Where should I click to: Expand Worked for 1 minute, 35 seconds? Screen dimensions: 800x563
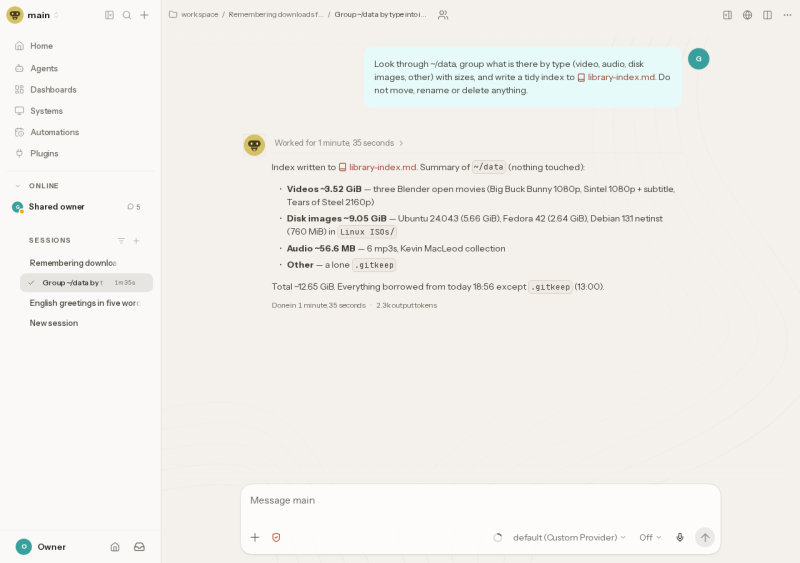pos(339,143)
